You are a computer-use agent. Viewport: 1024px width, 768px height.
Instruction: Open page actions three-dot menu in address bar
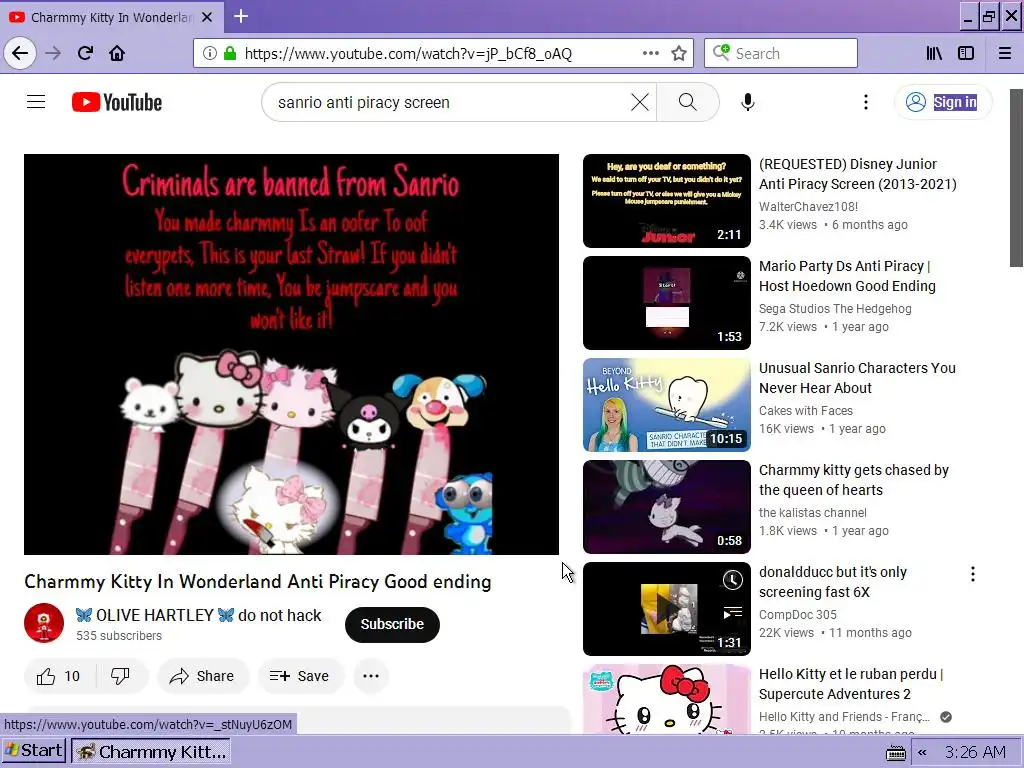tap(650, 54)
